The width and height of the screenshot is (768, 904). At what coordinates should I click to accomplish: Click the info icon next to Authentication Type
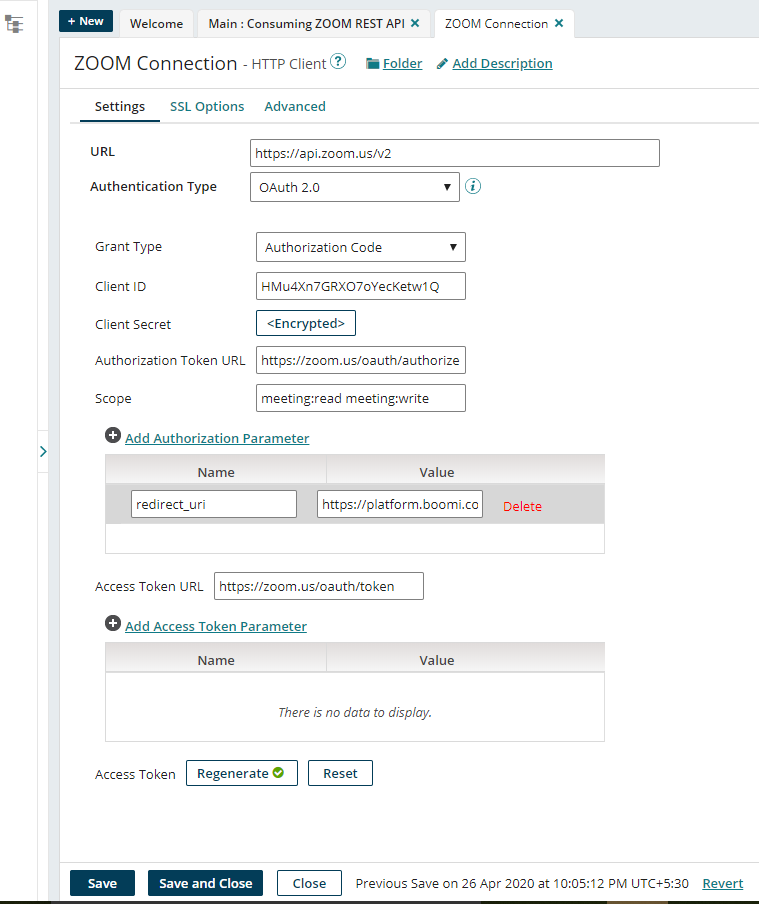click(x=474, y=186)
